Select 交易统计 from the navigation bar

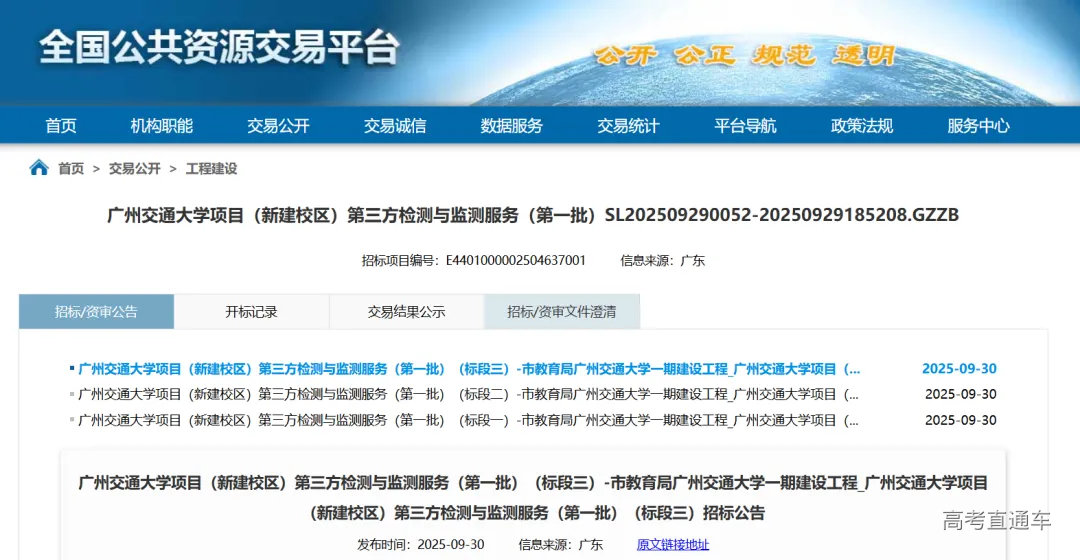coord(628,125)
